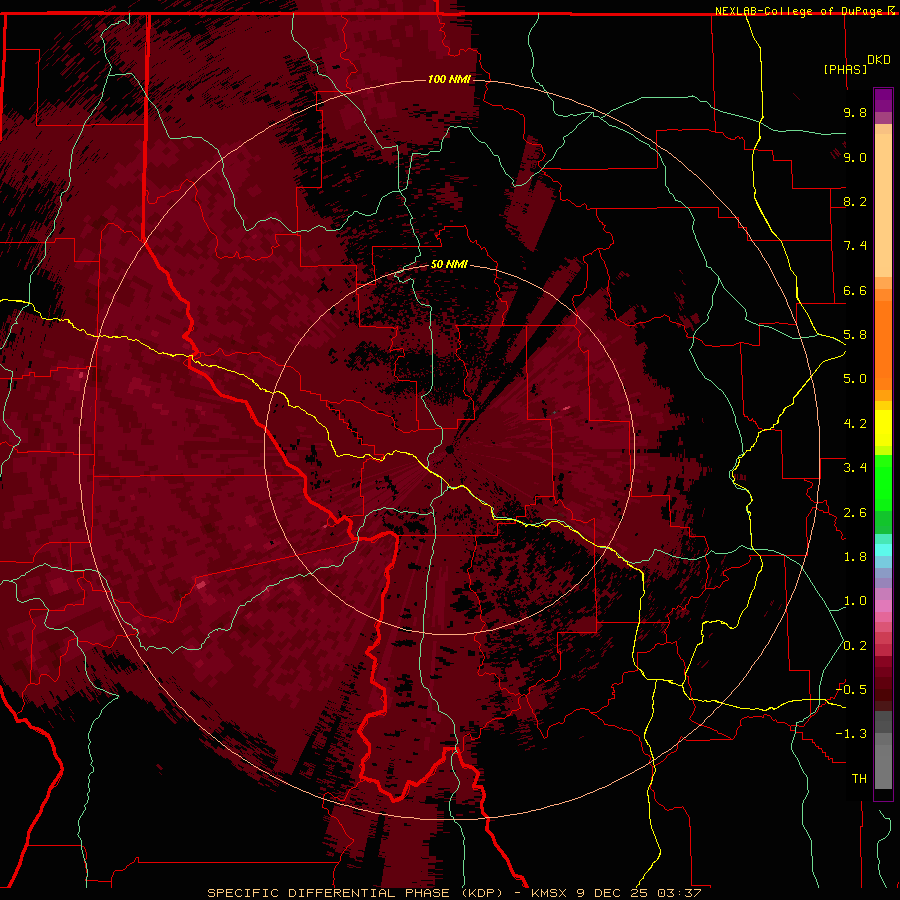Select the yellow band on the color bar
This screenshot has width=900, height=900.
[x=883, y=428]
